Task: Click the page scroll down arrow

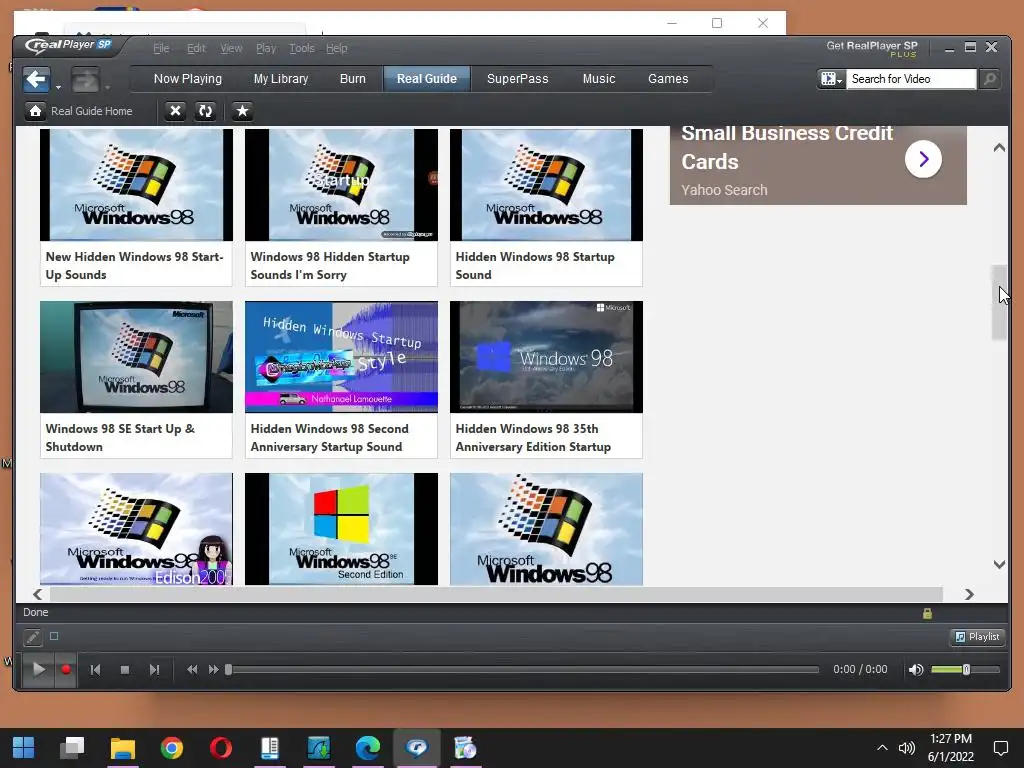Action: (999, 564)
